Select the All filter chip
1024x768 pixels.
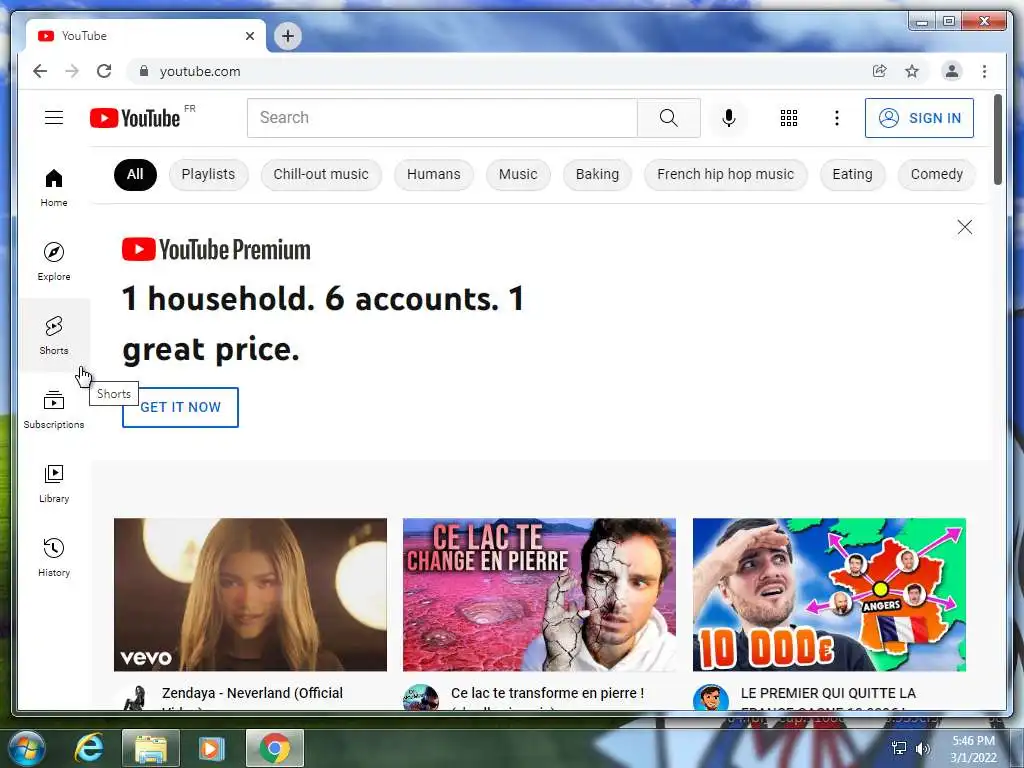(x=135, y=174)
